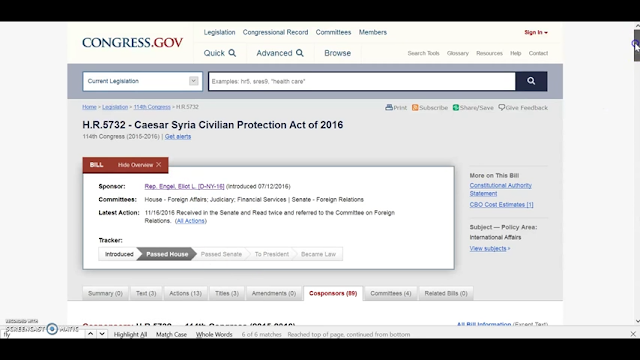
Task: Go to next find match arrow
Action: 102,334
